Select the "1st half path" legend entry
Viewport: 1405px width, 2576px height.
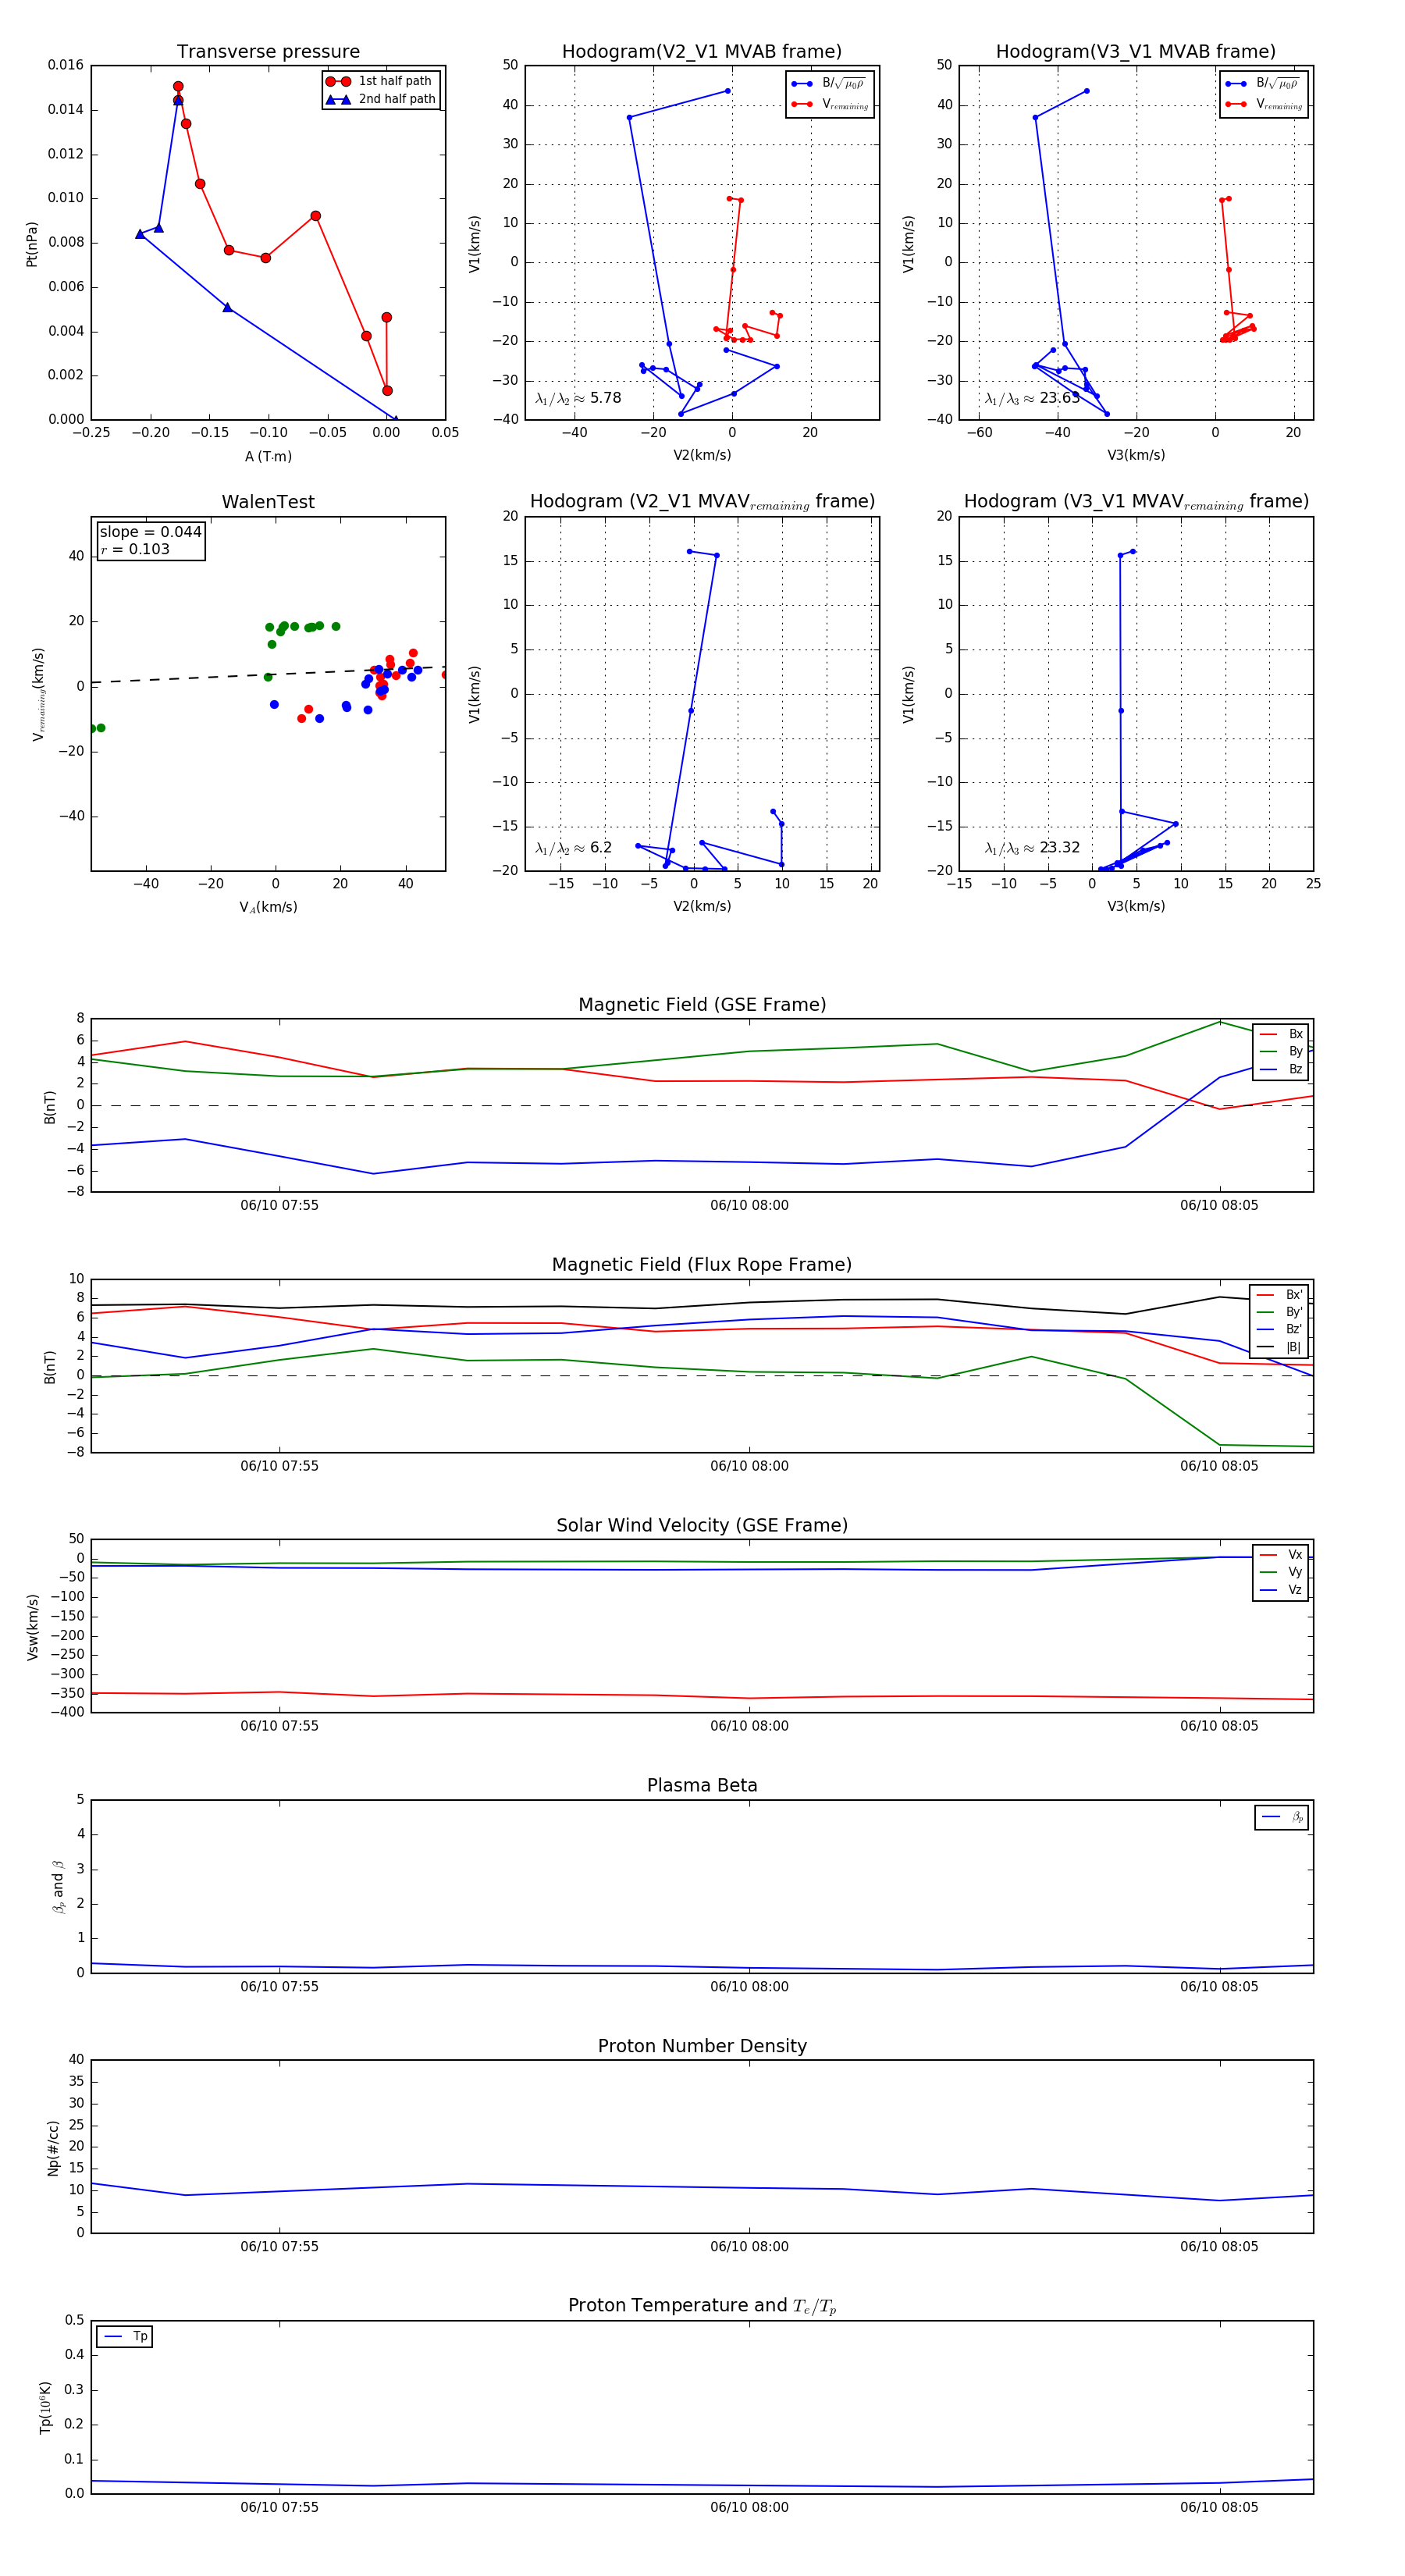tap(380, 81)
